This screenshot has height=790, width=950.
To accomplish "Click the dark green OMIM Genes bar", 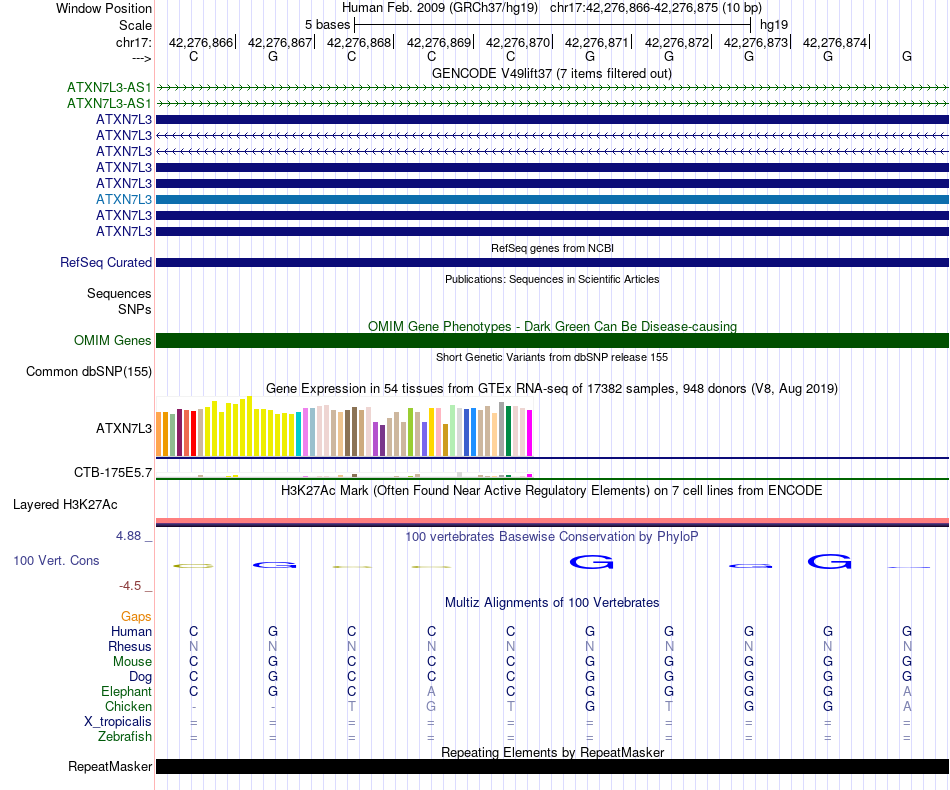I will [x=552, y=340].
